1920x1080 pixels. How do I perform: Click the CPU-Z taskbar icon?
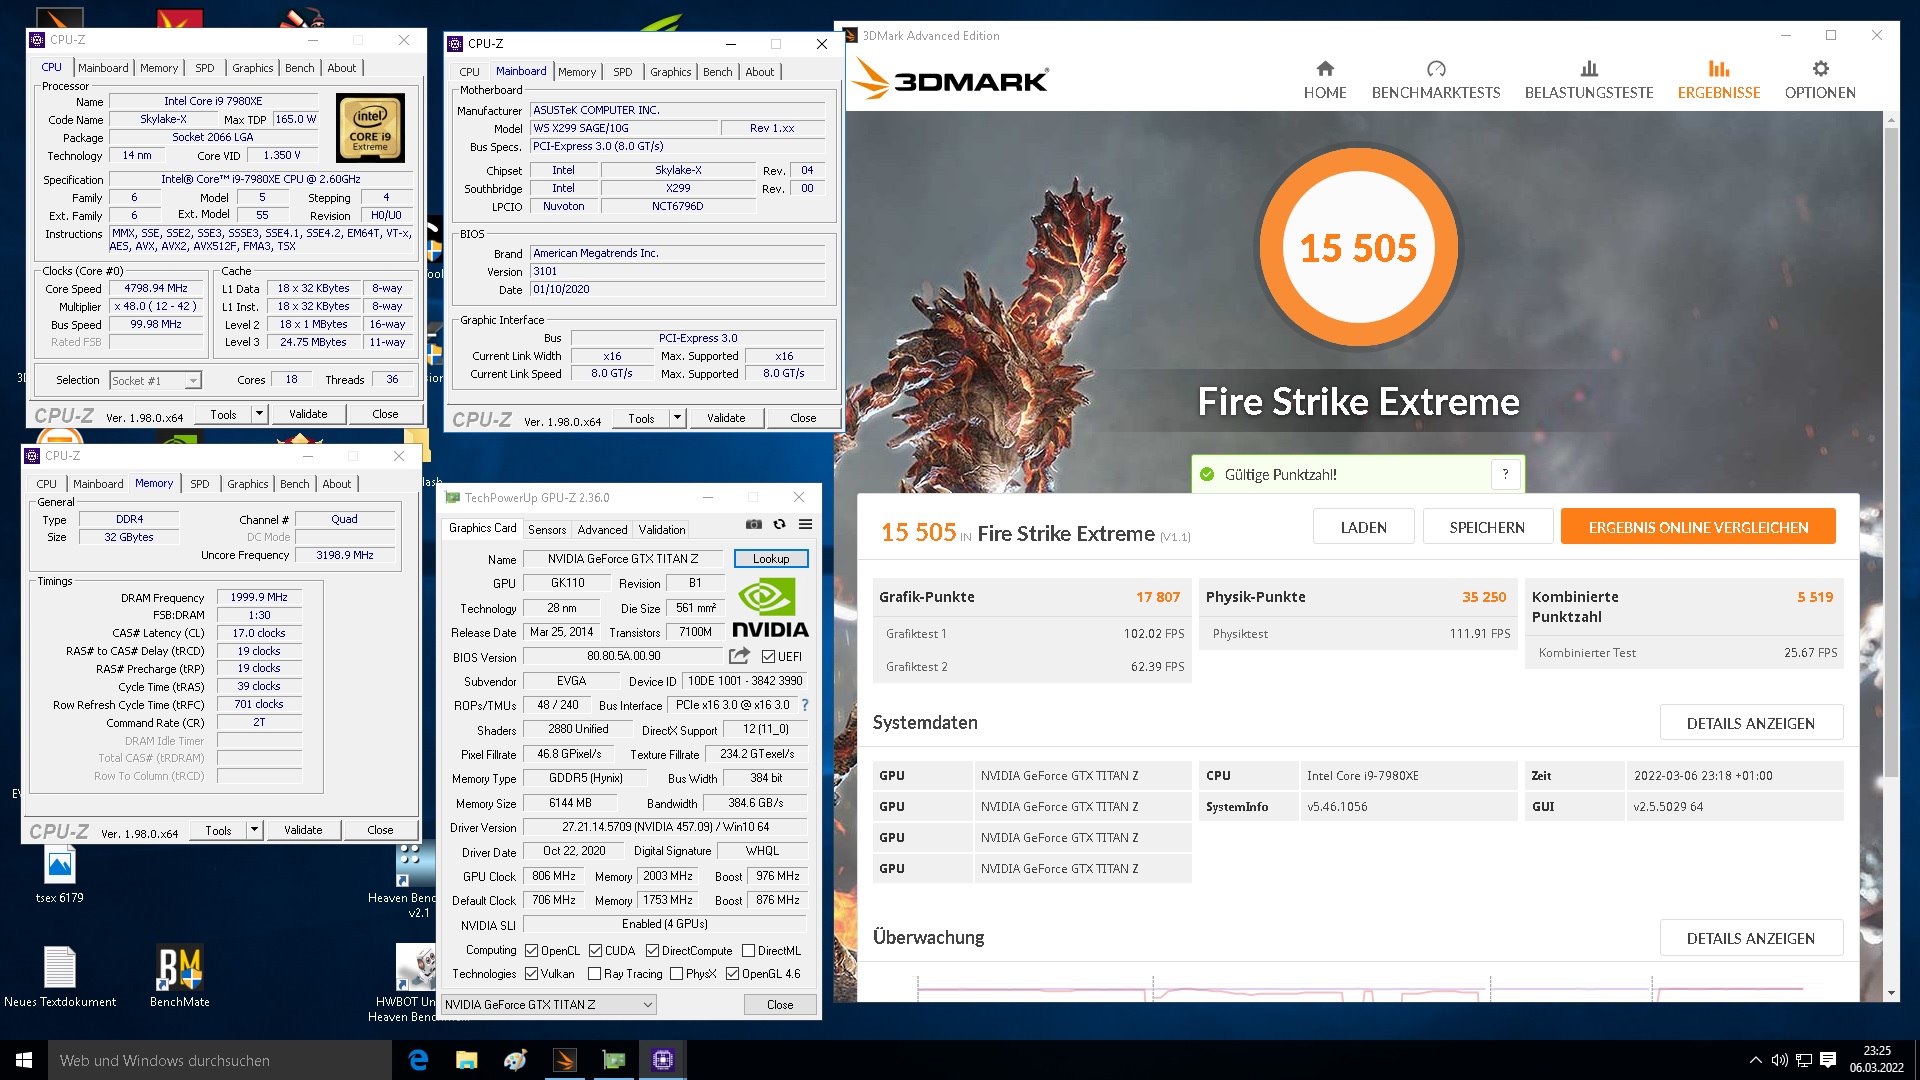[x=662, y=1060]
